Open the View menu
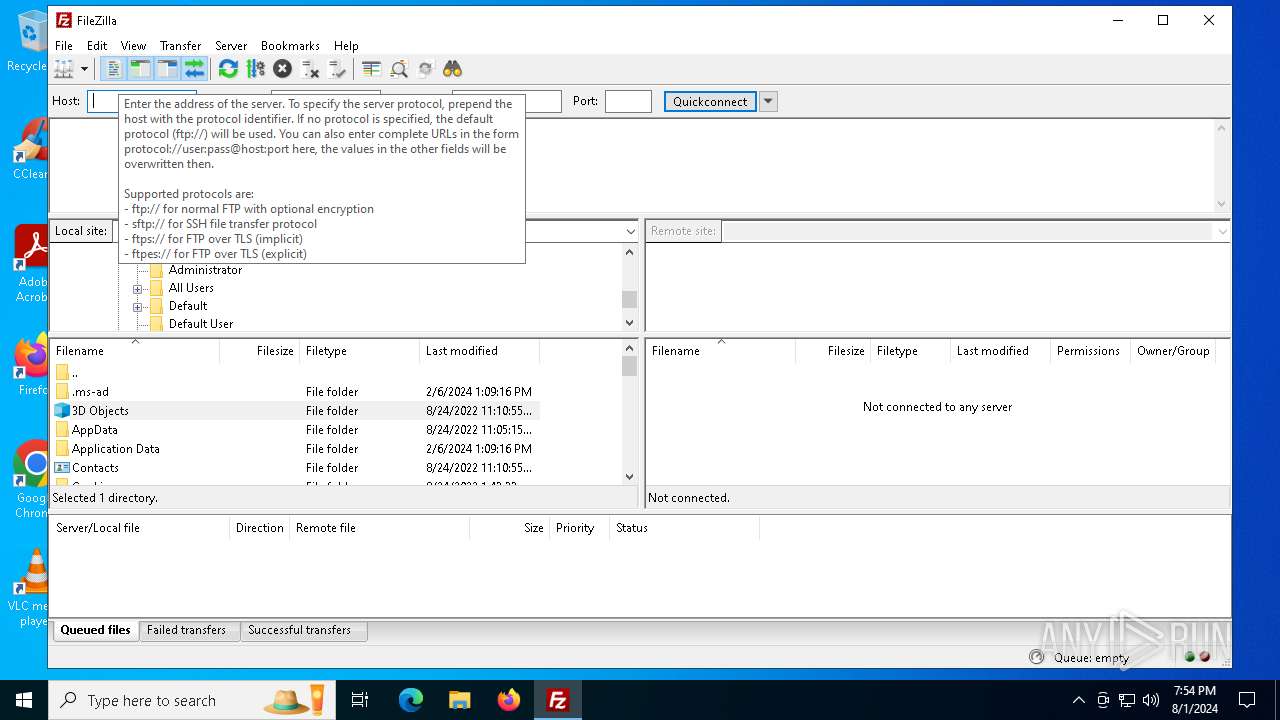Viewport: 1280px width, 720px height. coord(133,46)
